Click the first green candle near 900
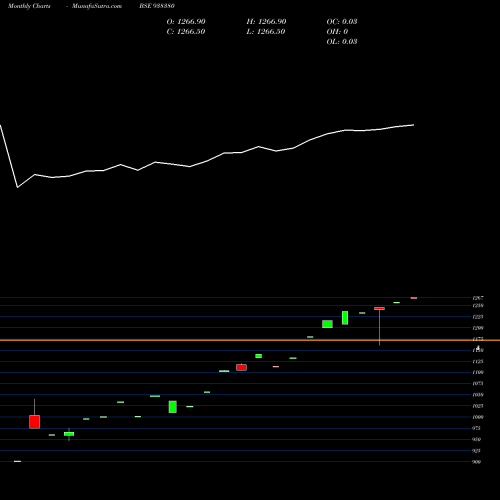The image size is (500, 500). pyautogui.click(x=17, y=461)
